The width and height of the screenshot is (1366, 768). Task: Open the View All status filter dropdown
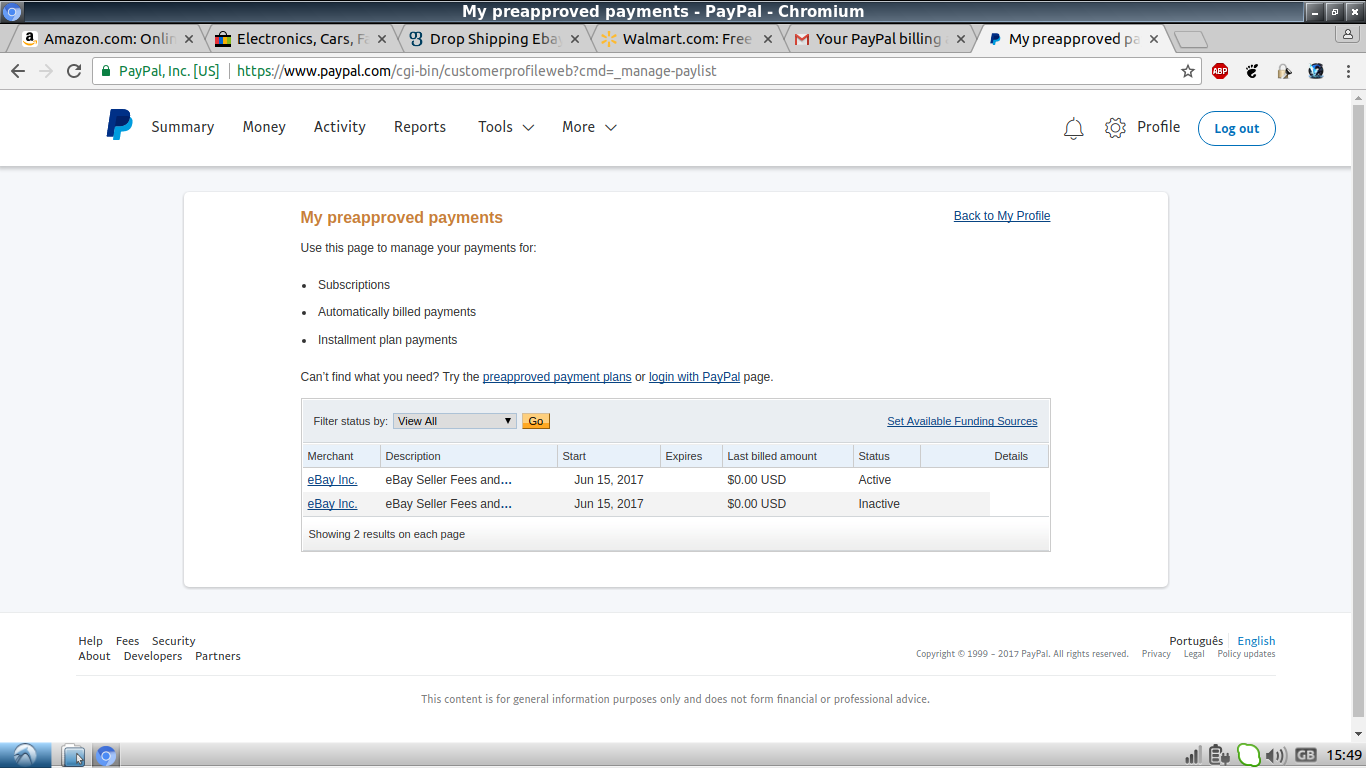click(x=455, y=421)
